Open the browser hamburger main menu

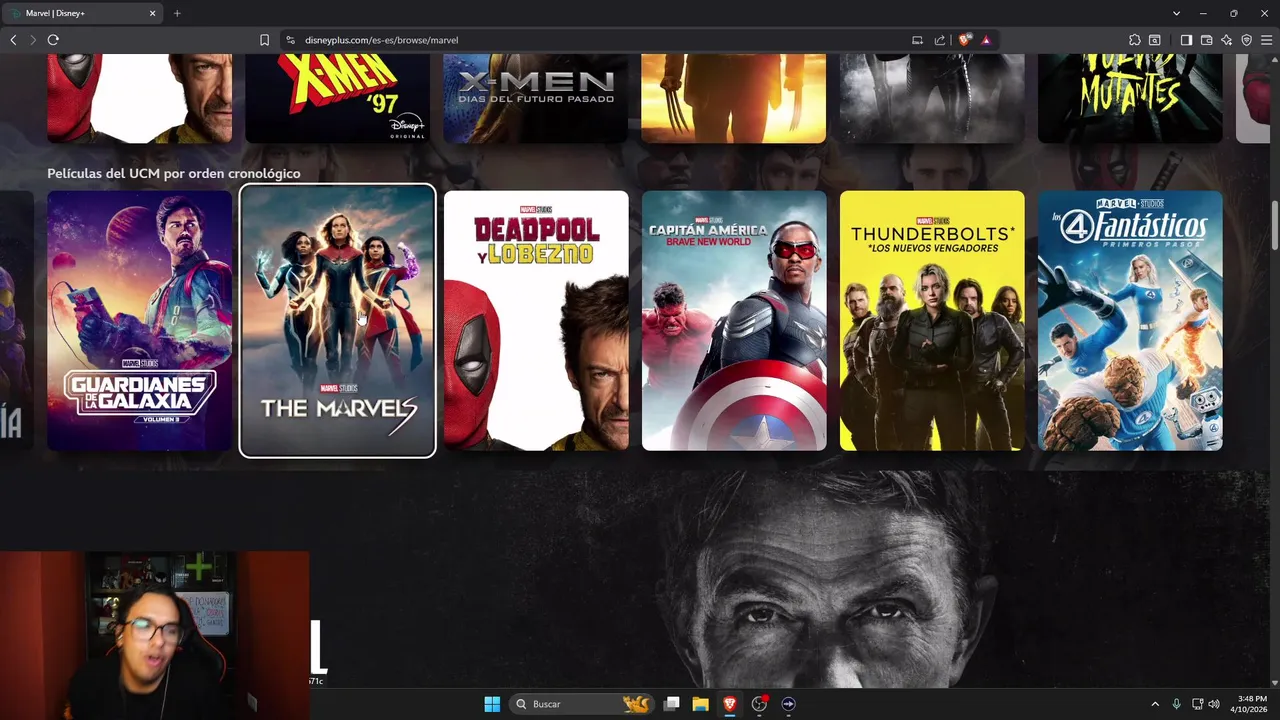1266,40
